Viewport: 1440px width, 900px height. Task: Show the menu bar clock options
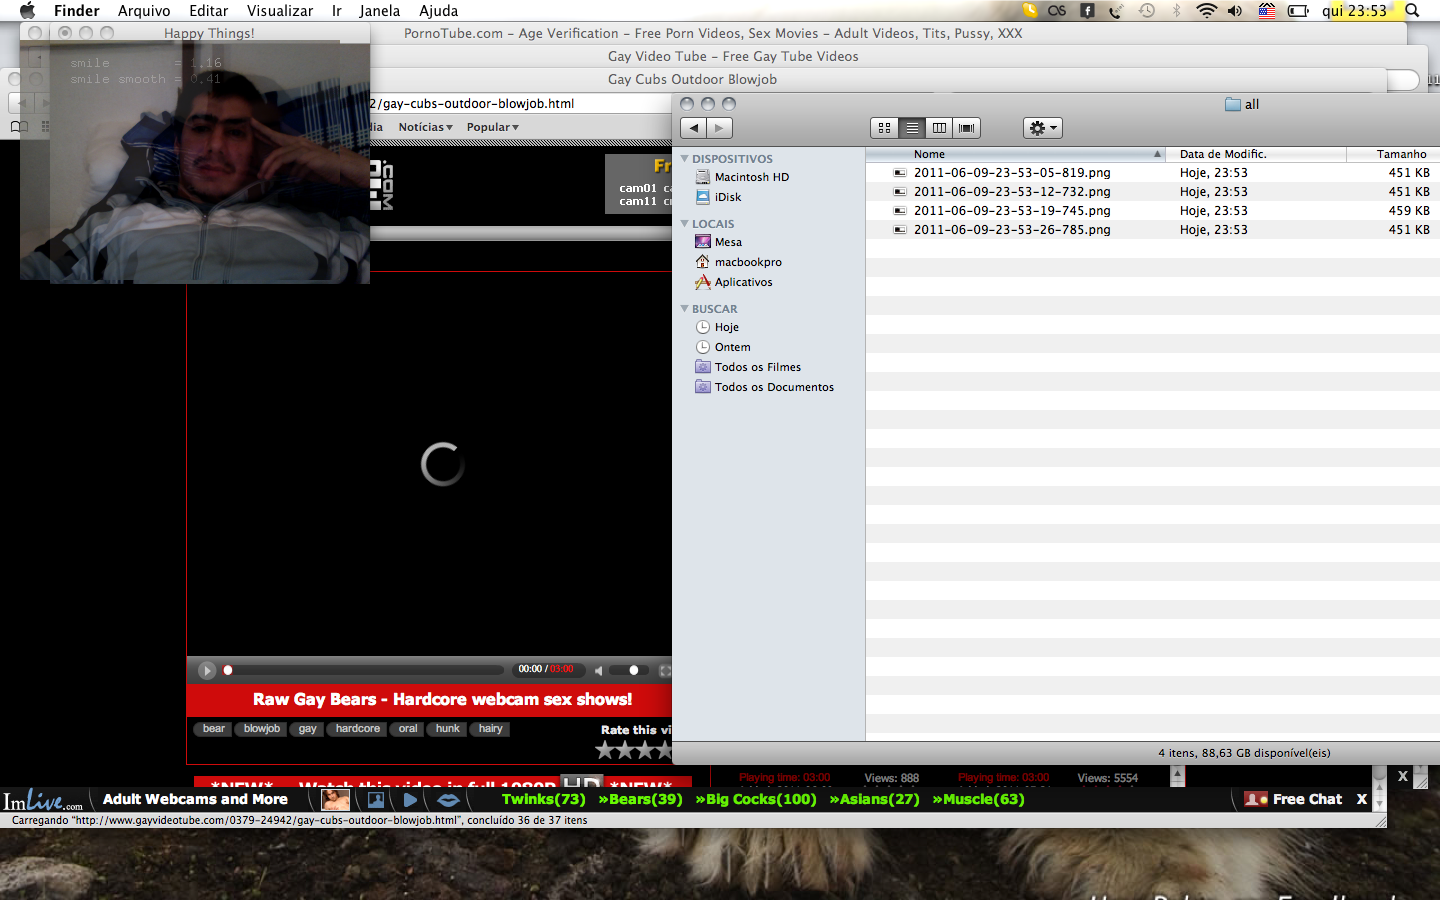1354,11
